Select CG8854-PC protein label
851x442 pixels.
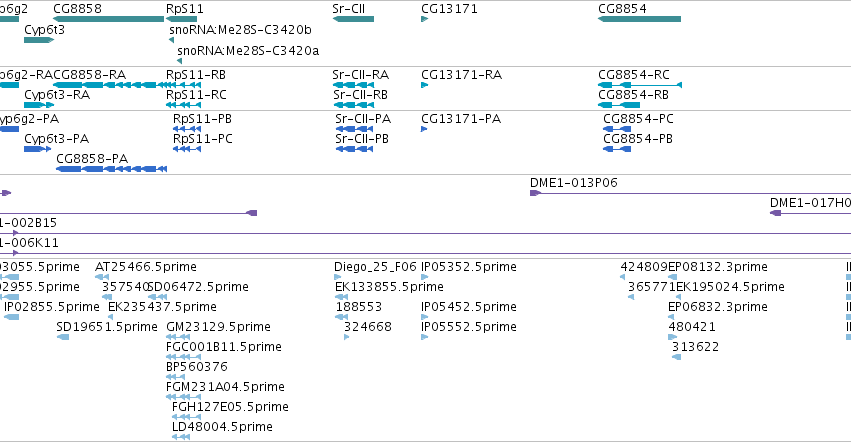[x=638, y=118]
